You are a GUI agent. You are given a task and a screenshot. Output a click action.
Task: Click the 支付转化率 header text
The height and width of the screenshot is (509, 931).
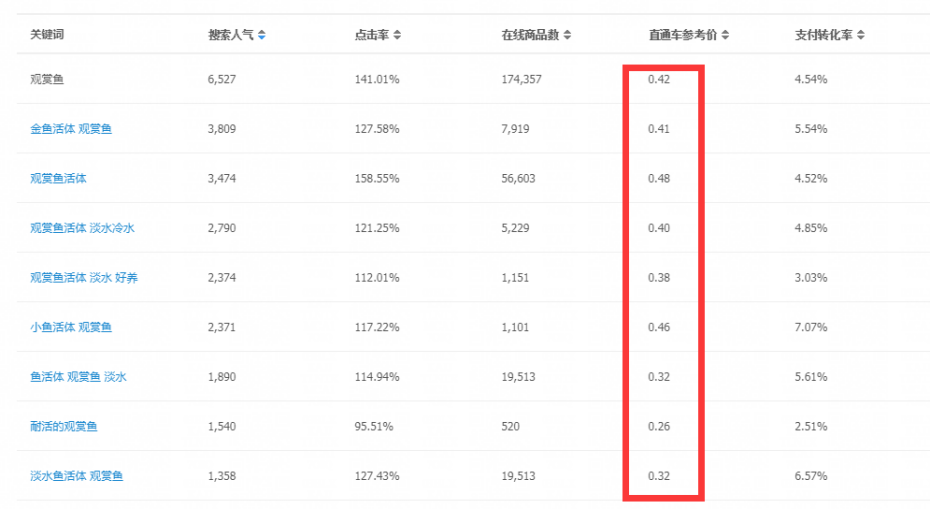click(823, 35)
